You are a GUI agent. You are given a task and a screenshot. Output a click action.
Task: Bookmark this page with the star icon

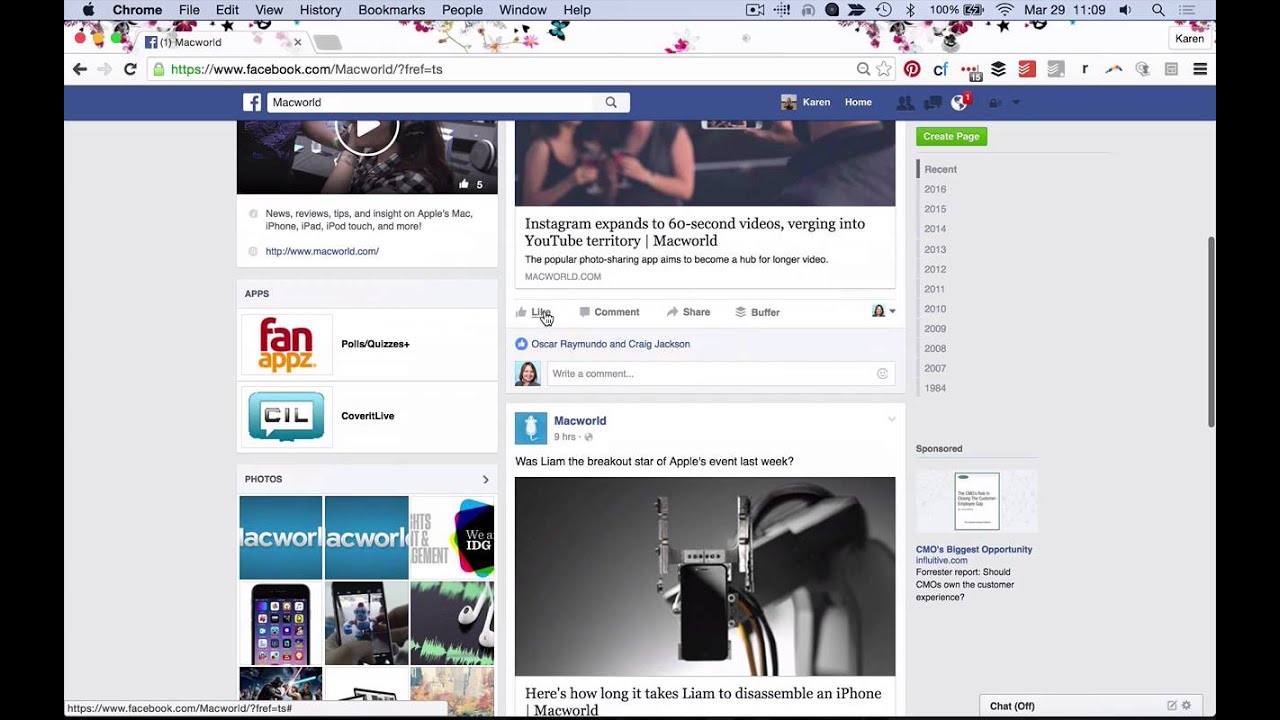point(884,69)
